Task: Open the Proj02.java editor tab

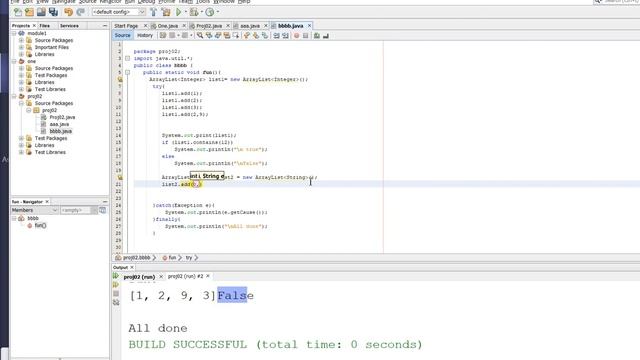Action: [x=209, y=26]
